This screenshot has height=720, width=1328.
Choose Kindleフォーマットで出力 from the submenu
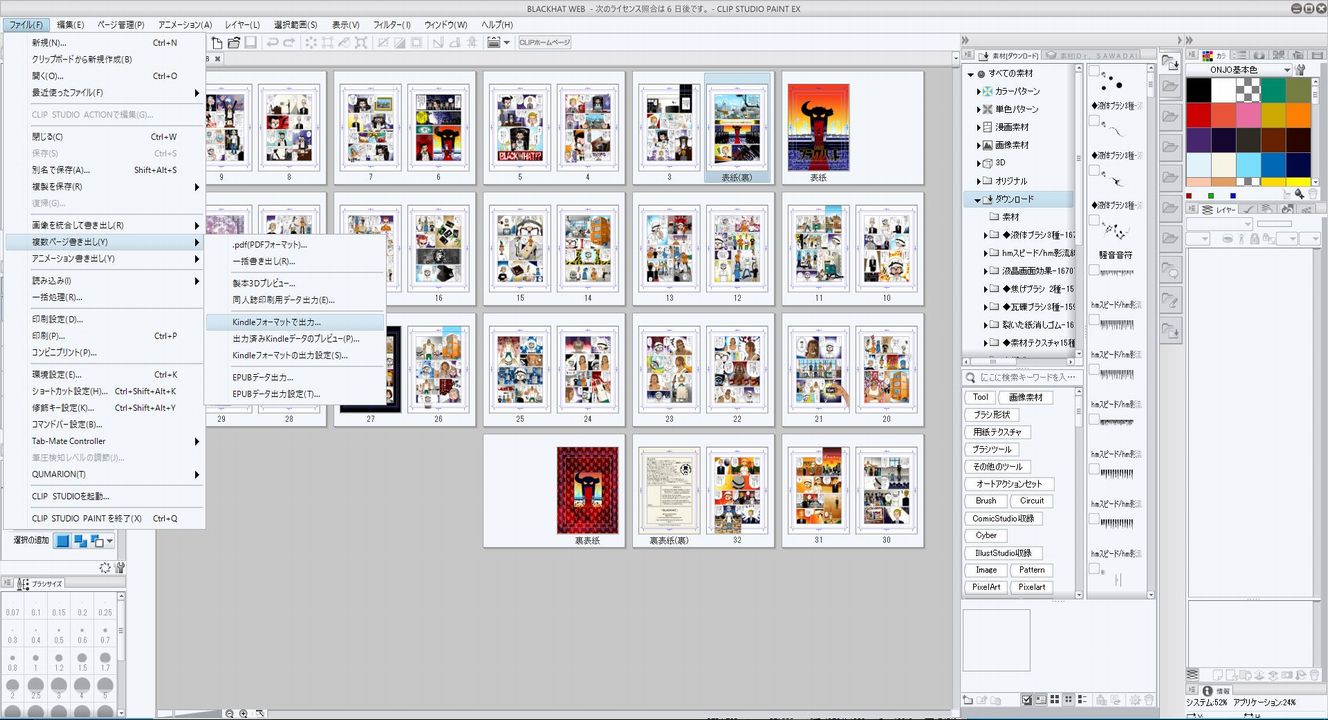pos(276,322)
